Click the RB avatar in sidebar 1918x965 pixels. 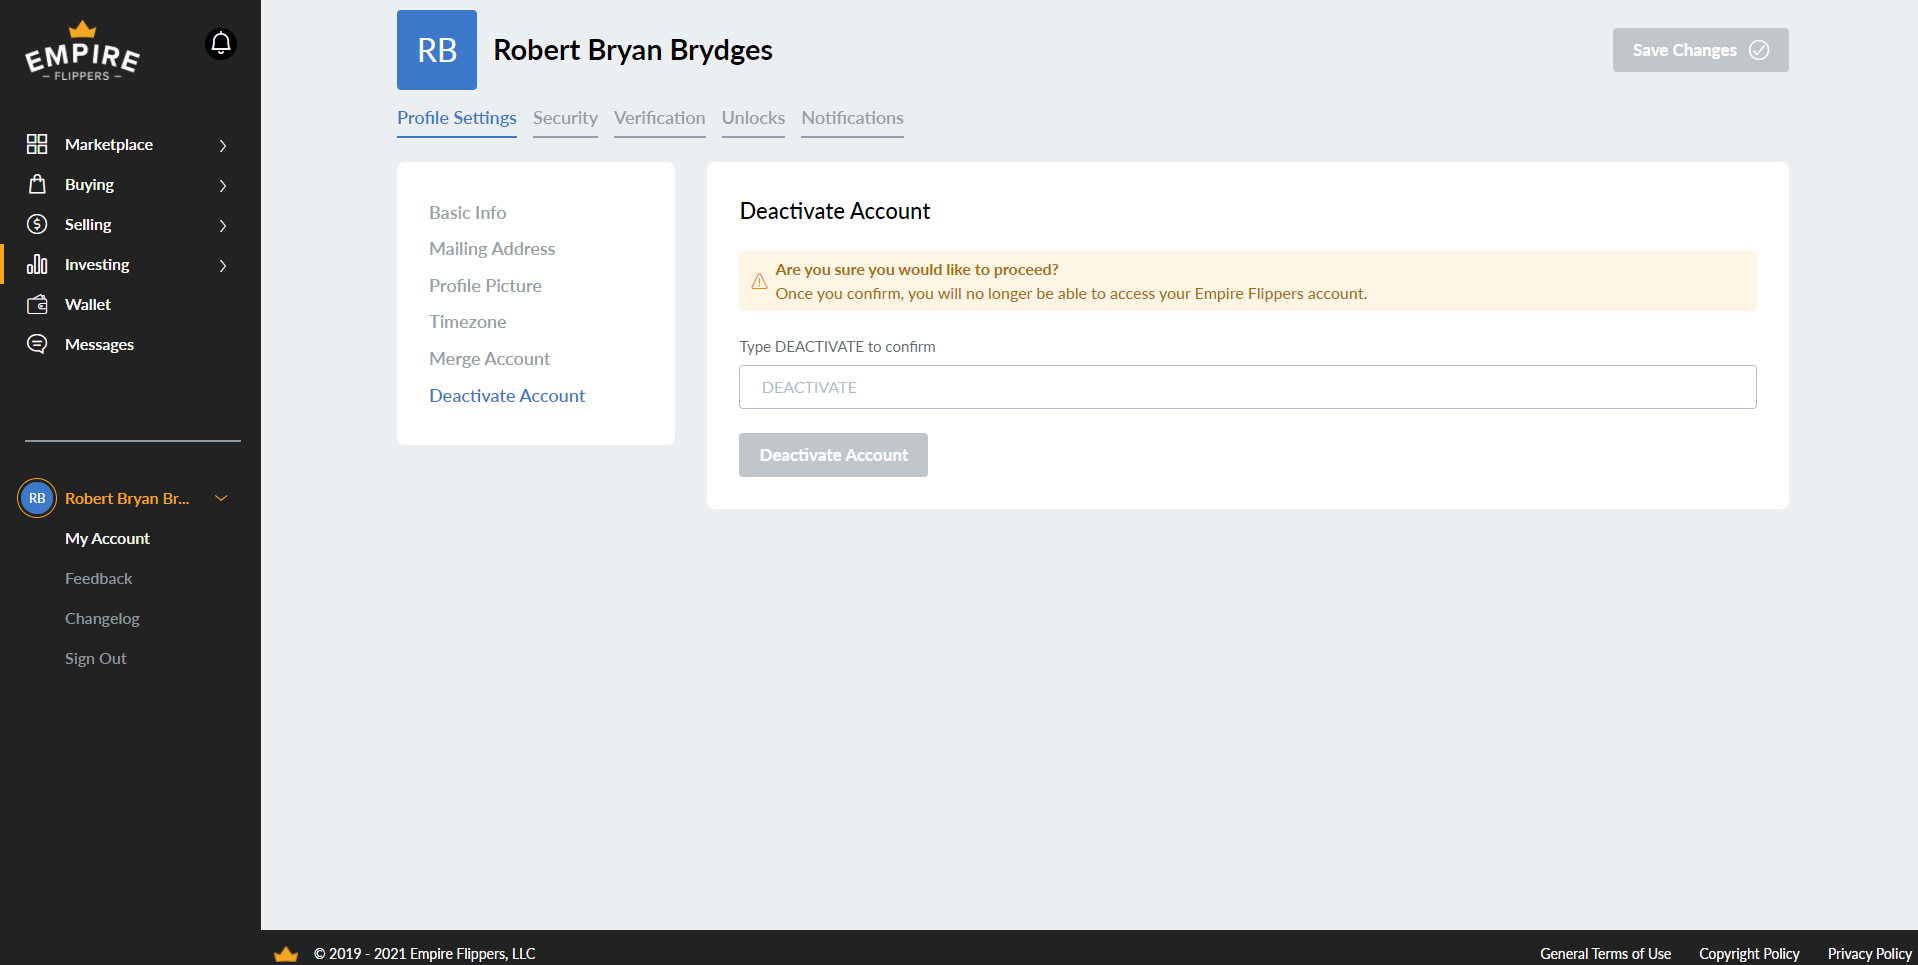pyautogui.click(x=37, y=498)
